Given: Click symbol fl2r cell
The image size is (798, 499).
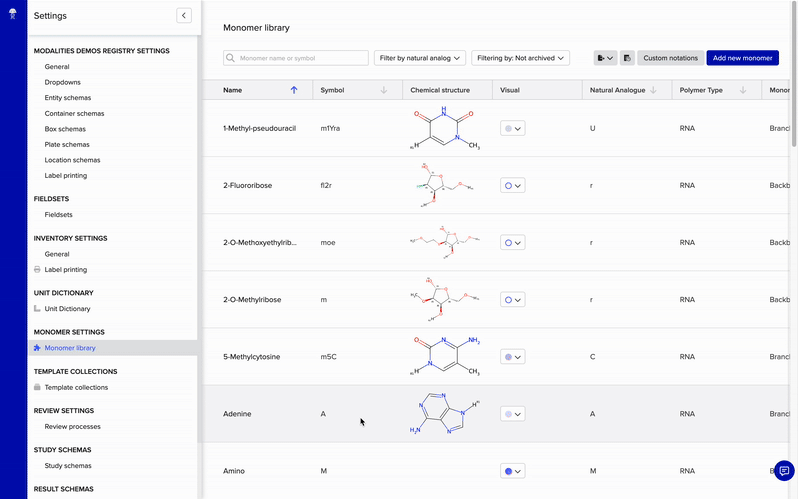Looking at the screenshot, I should [326, 185].
